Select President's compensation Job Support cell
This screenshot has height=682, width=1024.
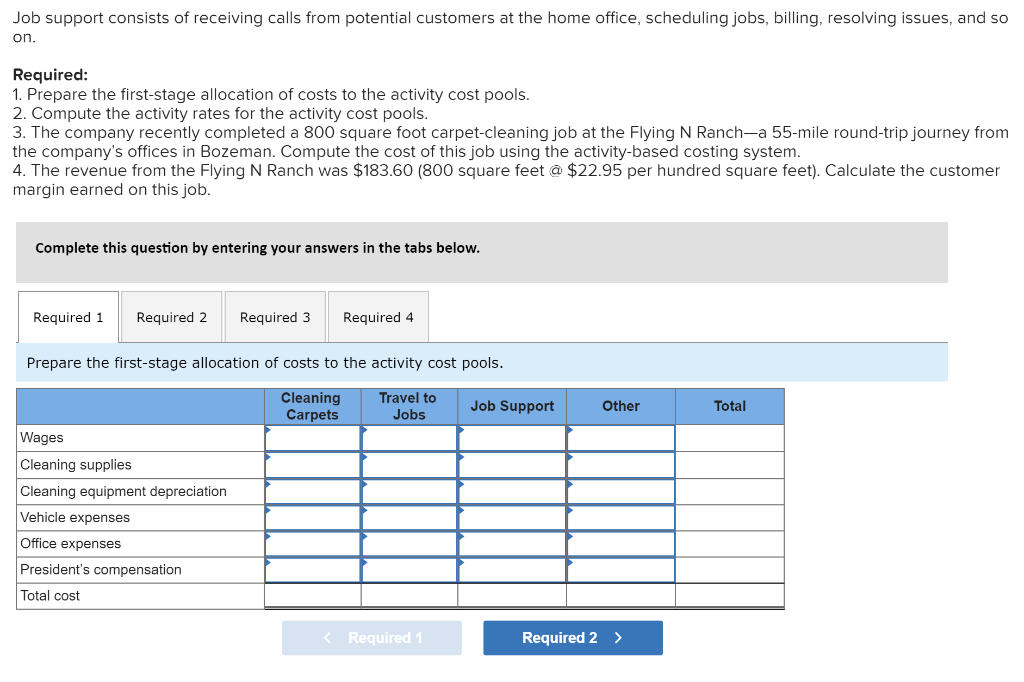click(512, 570)
